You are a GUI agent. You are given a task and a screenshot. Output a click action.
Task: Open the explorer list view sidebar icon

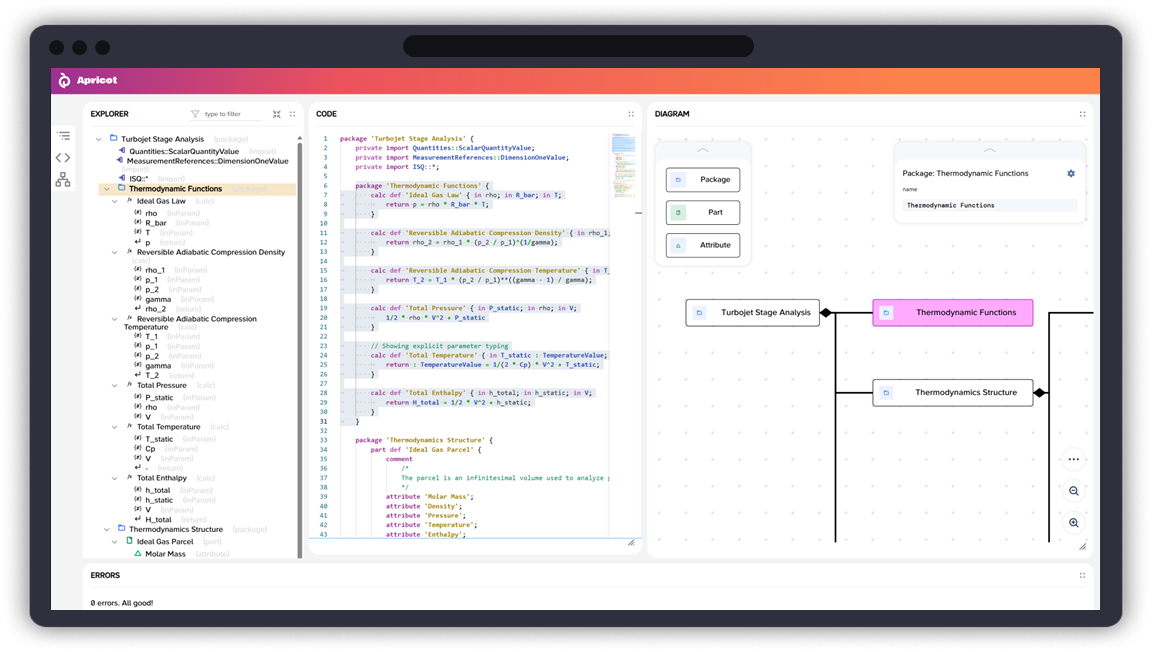click(x=63, y=135)
